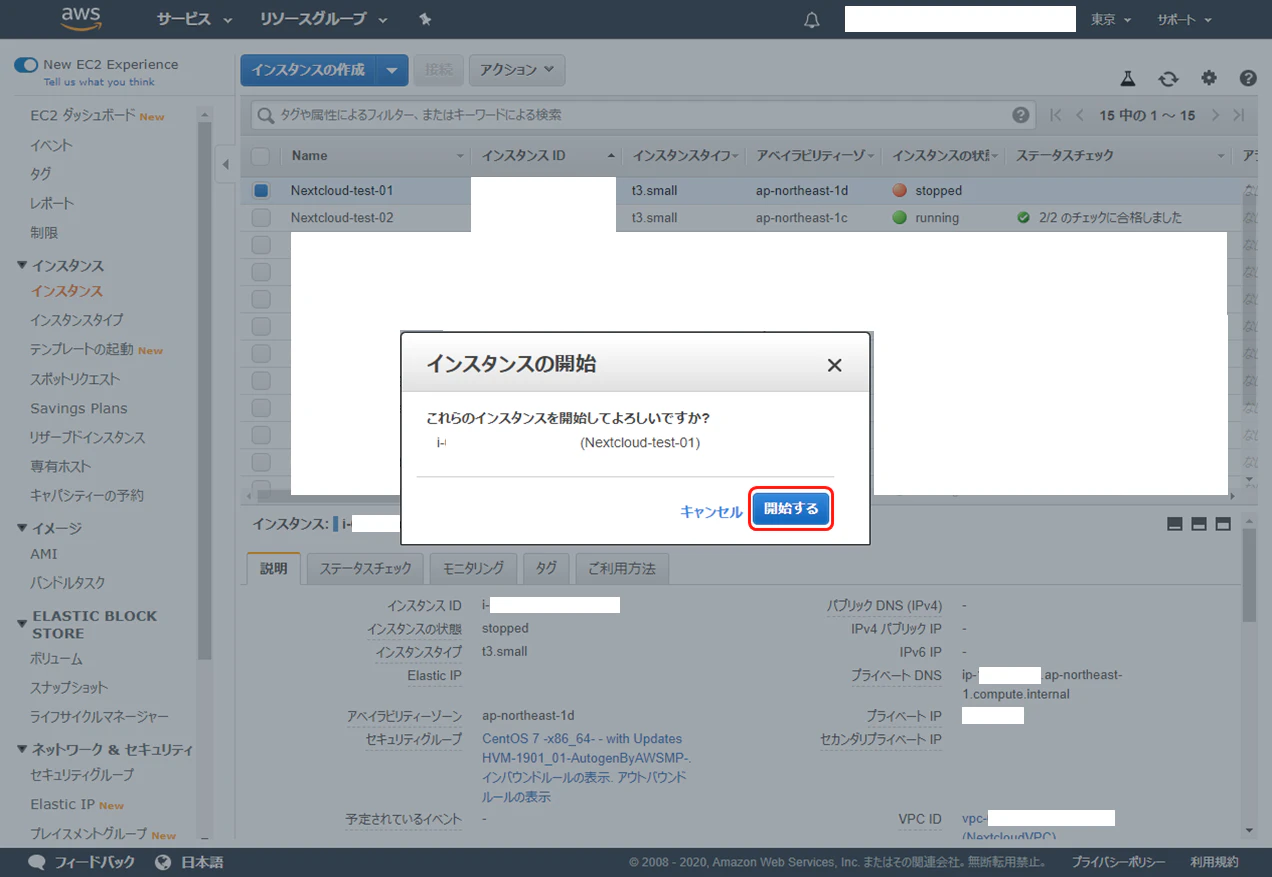Open the CentOS 7 security group link
Screen dimensions: 1272x877
click(x=586, y=749)
